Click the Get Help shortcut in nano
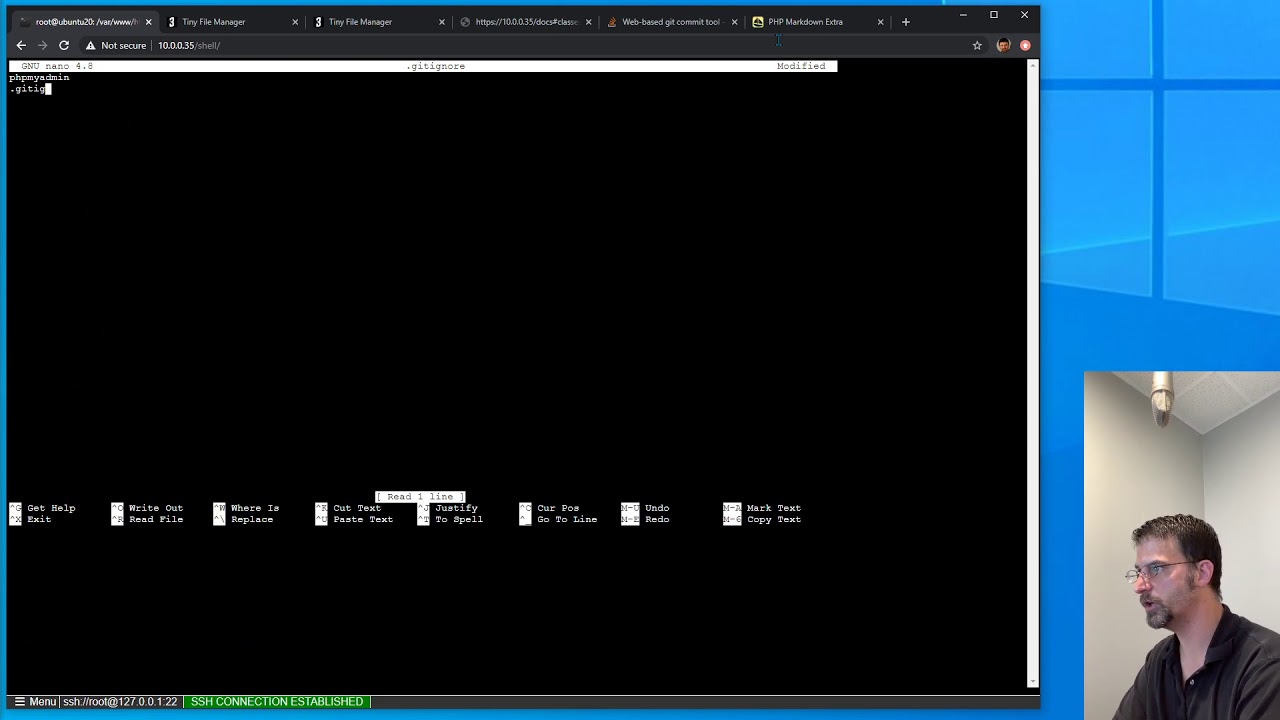The image size is (1280, 720). pyautogui.click(x=42, y=508)
